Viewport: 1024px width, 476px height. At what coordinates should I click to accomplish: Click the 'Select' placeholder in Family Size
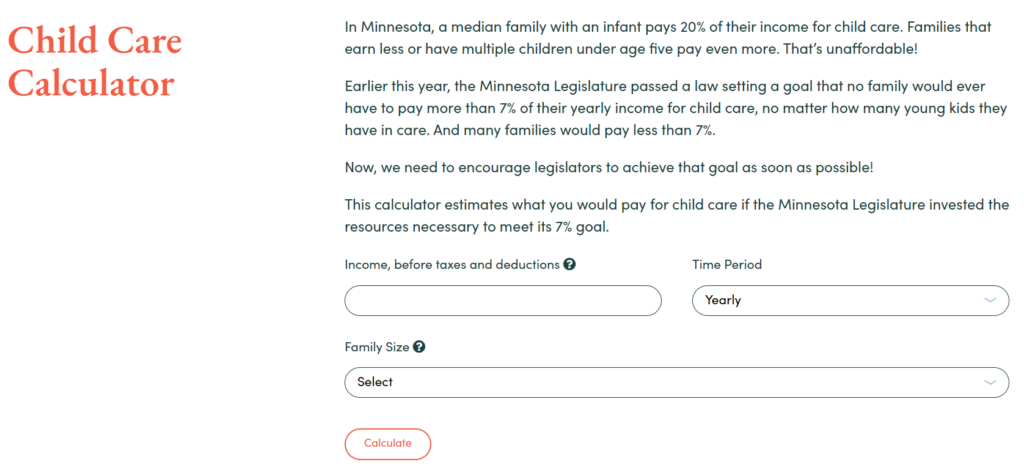(x=375, y=382)
